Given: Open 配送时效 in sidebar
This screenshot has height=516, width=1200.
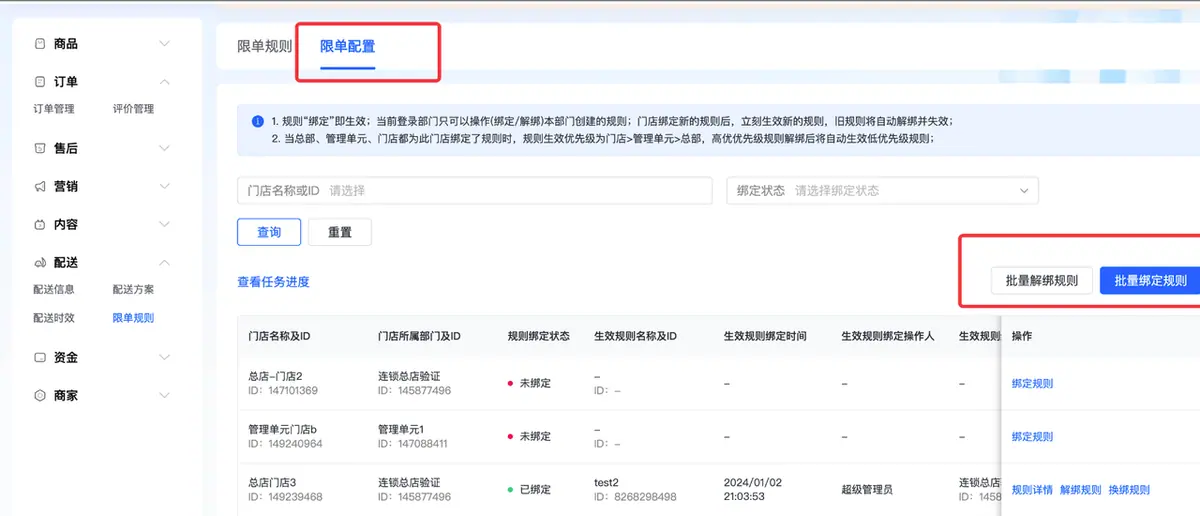Looking at the screenshot, I should coord(53,319).
